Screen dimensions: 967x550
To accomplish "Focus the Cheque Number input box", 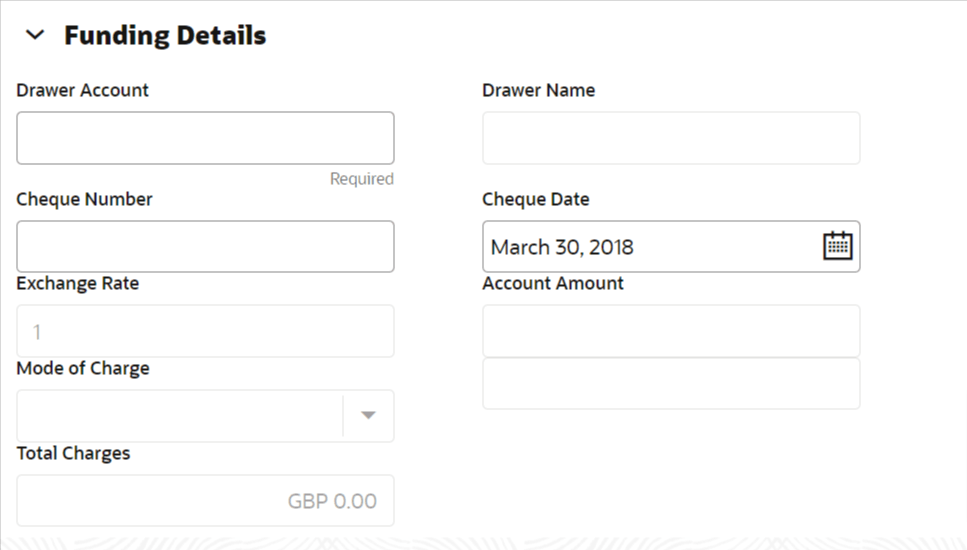I will coord(205,247).
